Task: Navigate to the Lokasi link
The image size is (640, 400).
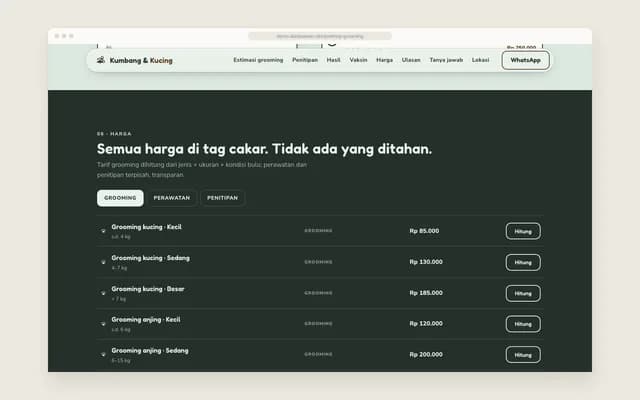Action: coord(480,60)
